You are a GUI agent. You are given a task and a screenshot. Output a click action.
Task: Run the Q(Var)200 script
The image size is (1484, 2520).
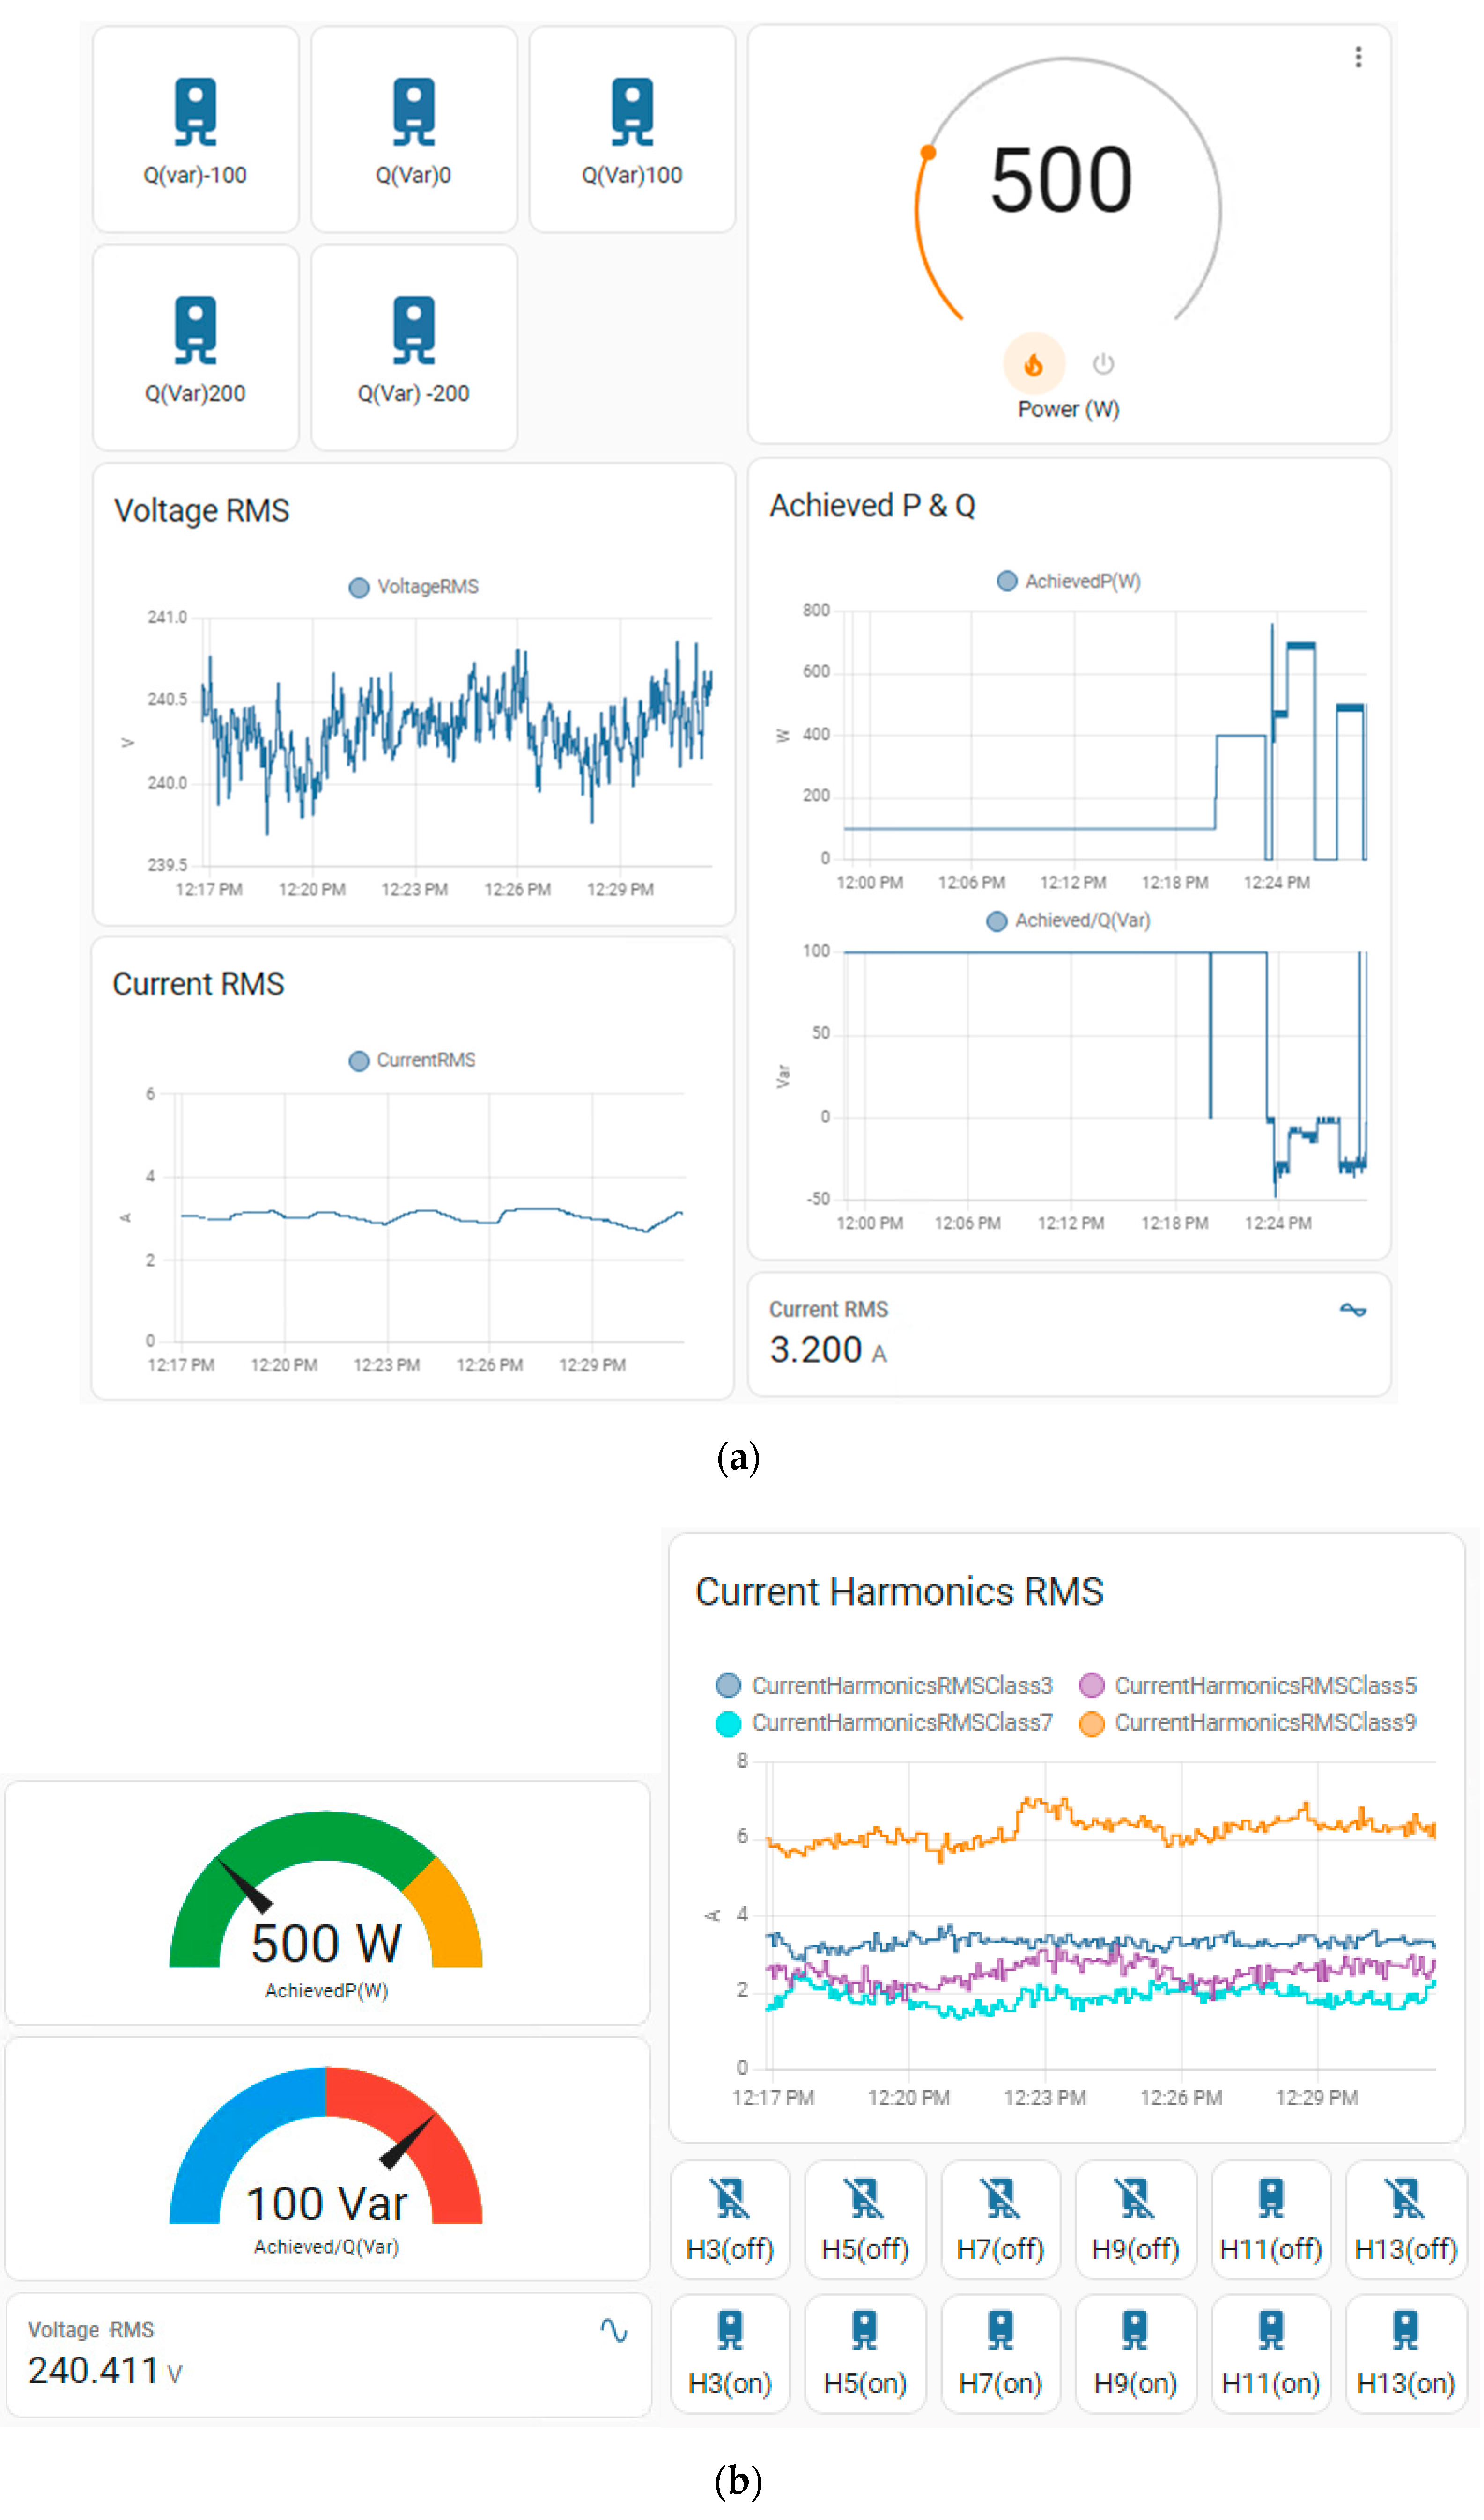click(196, 331)
